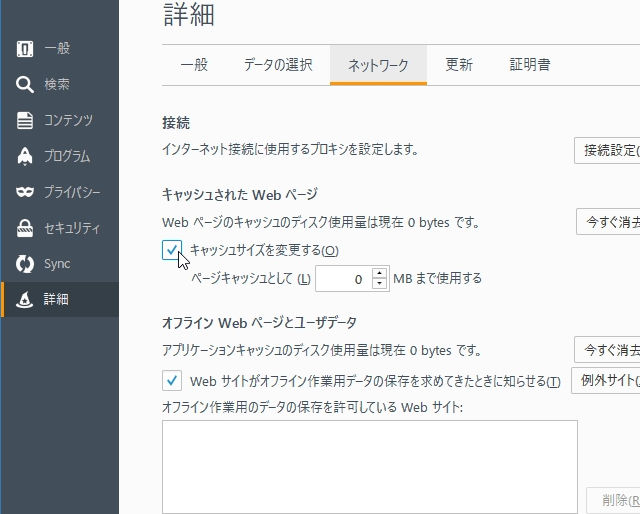Click the キャッシュサイズを変更する label text
Viewport: 640px width, 514px height.
tap(264, 250)
